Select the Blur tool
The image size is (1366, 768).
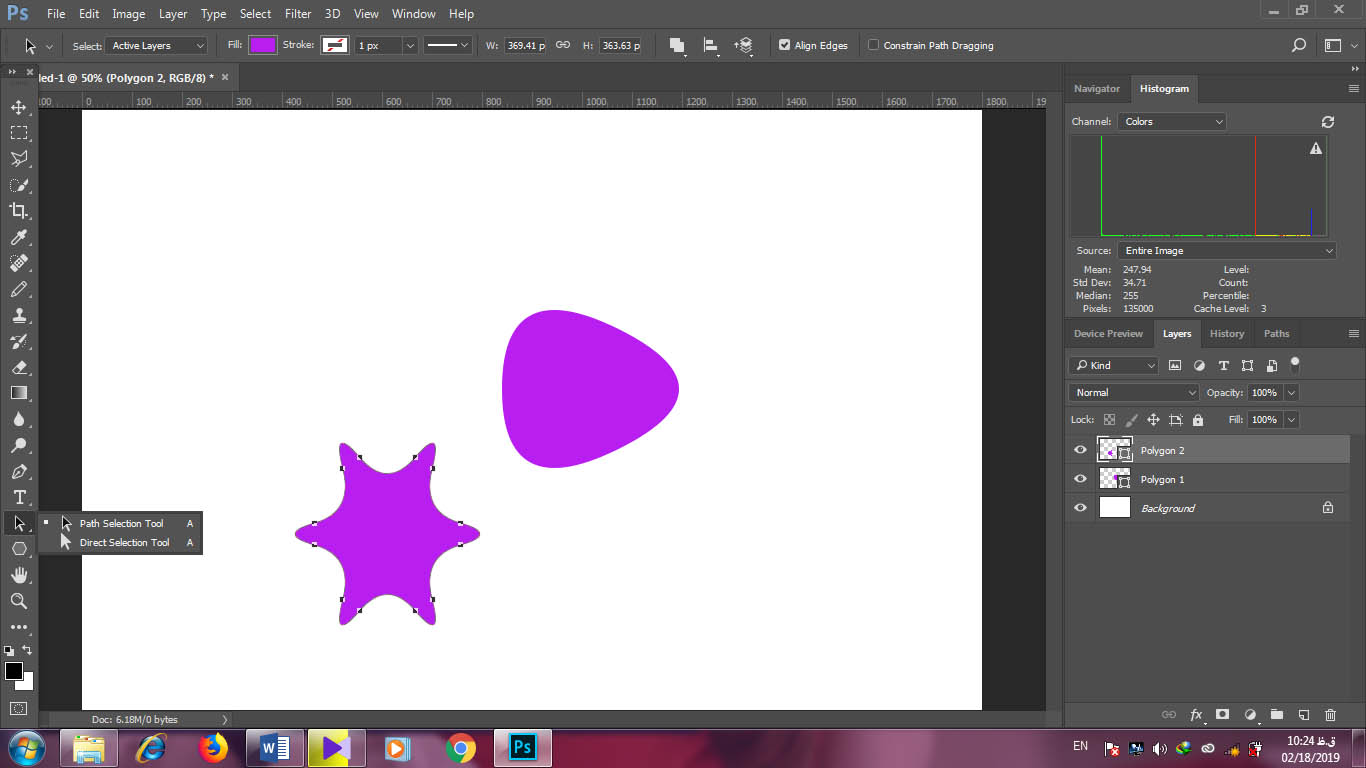pyautogui.click(x=19, y=419)
